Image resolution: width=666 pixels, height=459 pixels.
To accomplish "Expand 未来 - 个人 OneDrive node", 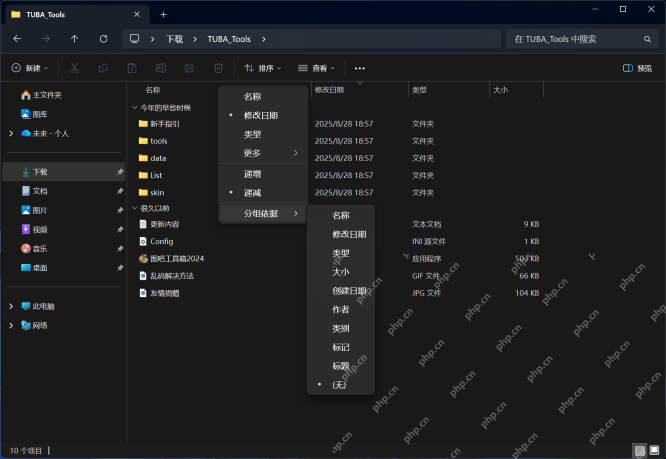I will 11,134.
